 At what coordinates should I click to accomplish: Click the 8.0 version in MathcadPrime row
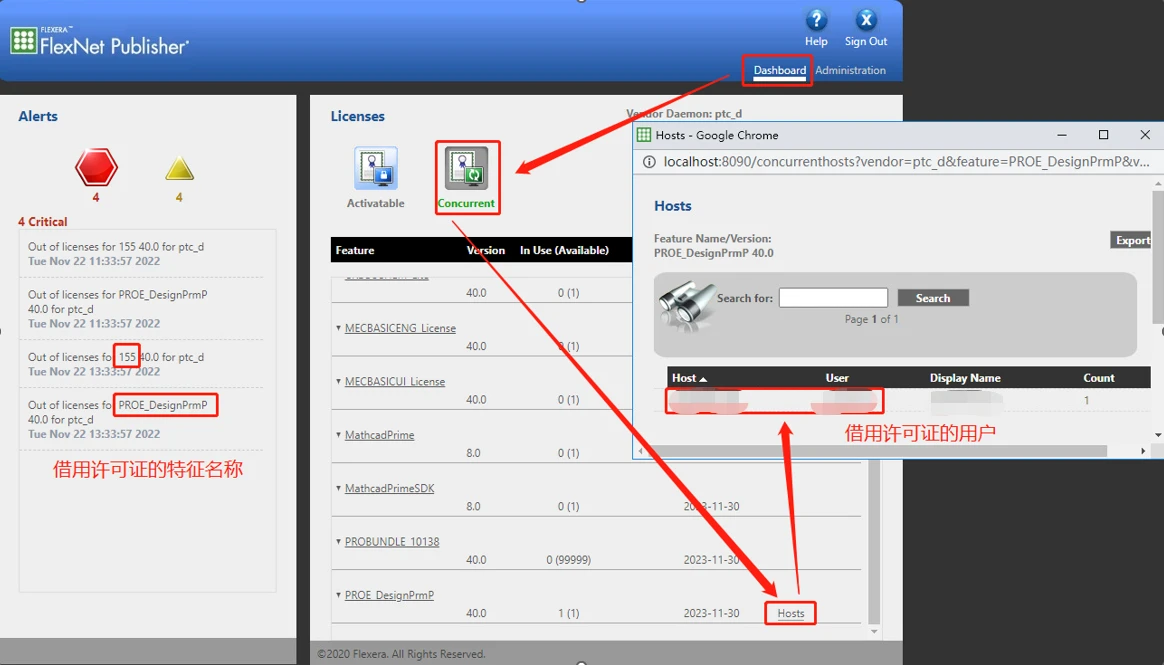pyautogui.click(x=473, y=453)
